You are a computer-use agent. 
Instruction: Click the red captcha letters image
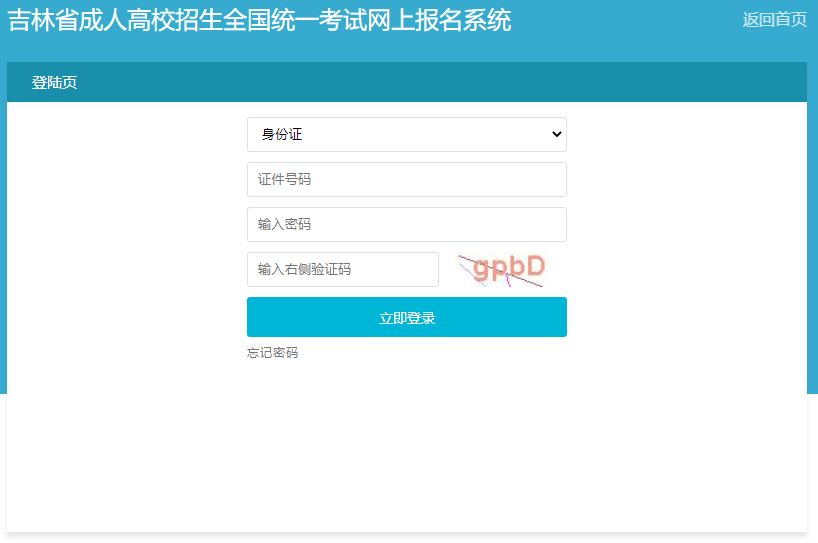click(509, 267)
